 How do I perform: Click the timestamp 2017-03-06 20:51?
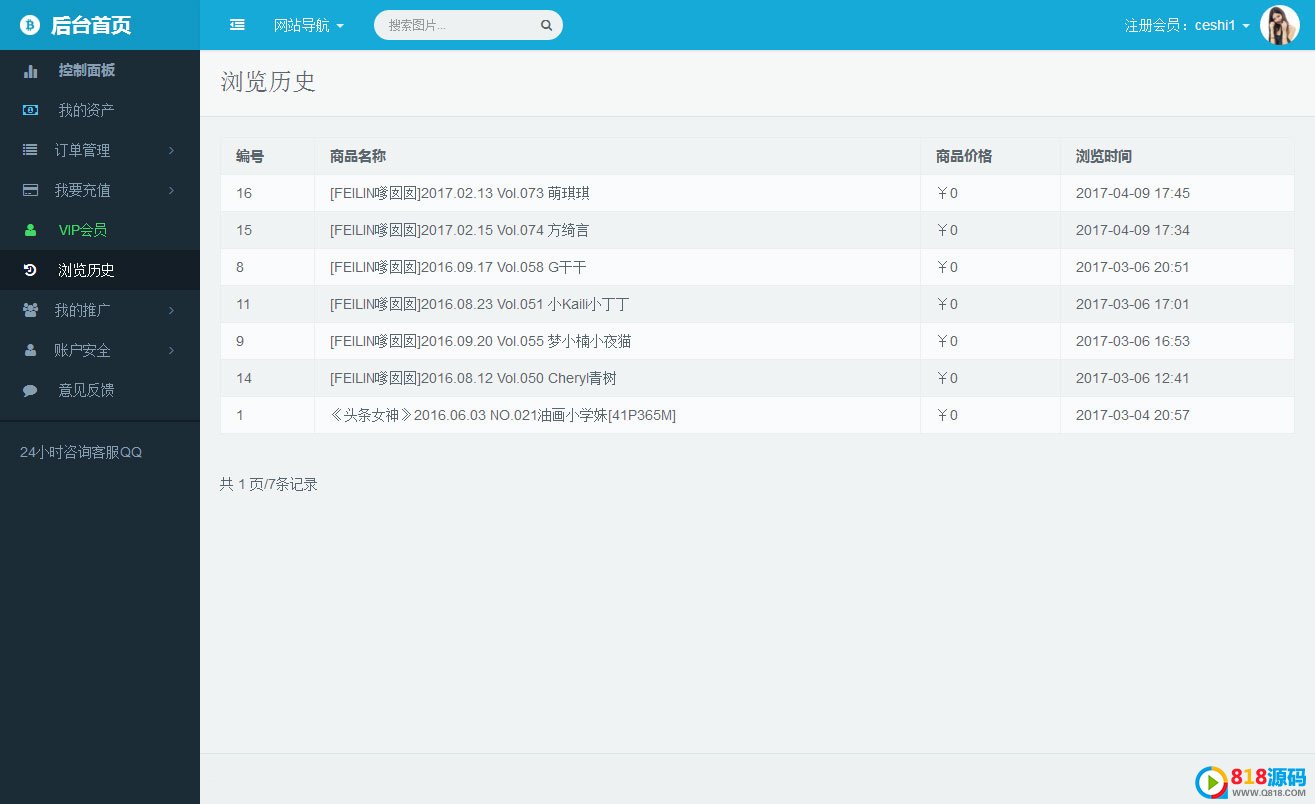pos(1133,267)
